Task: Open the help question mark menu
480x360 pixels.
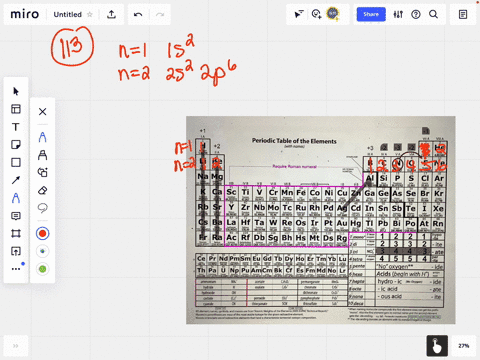Action: 416,14
